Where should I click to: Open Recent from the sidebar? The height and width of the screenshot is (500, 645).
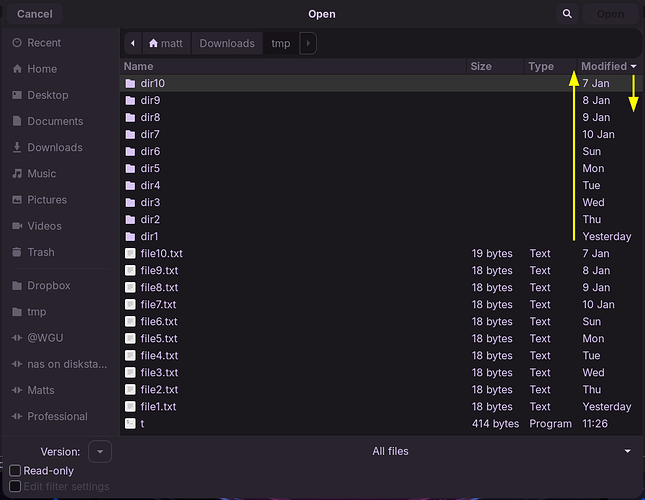point(44,43)
